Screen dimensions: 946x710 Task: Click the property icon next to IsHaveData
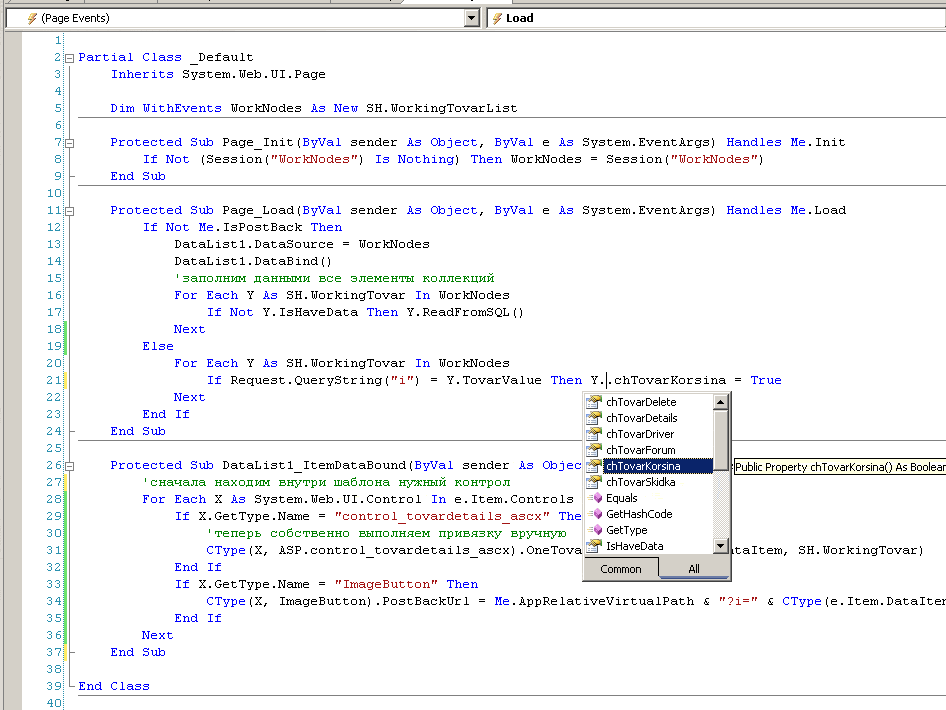[x=594, y=545]
